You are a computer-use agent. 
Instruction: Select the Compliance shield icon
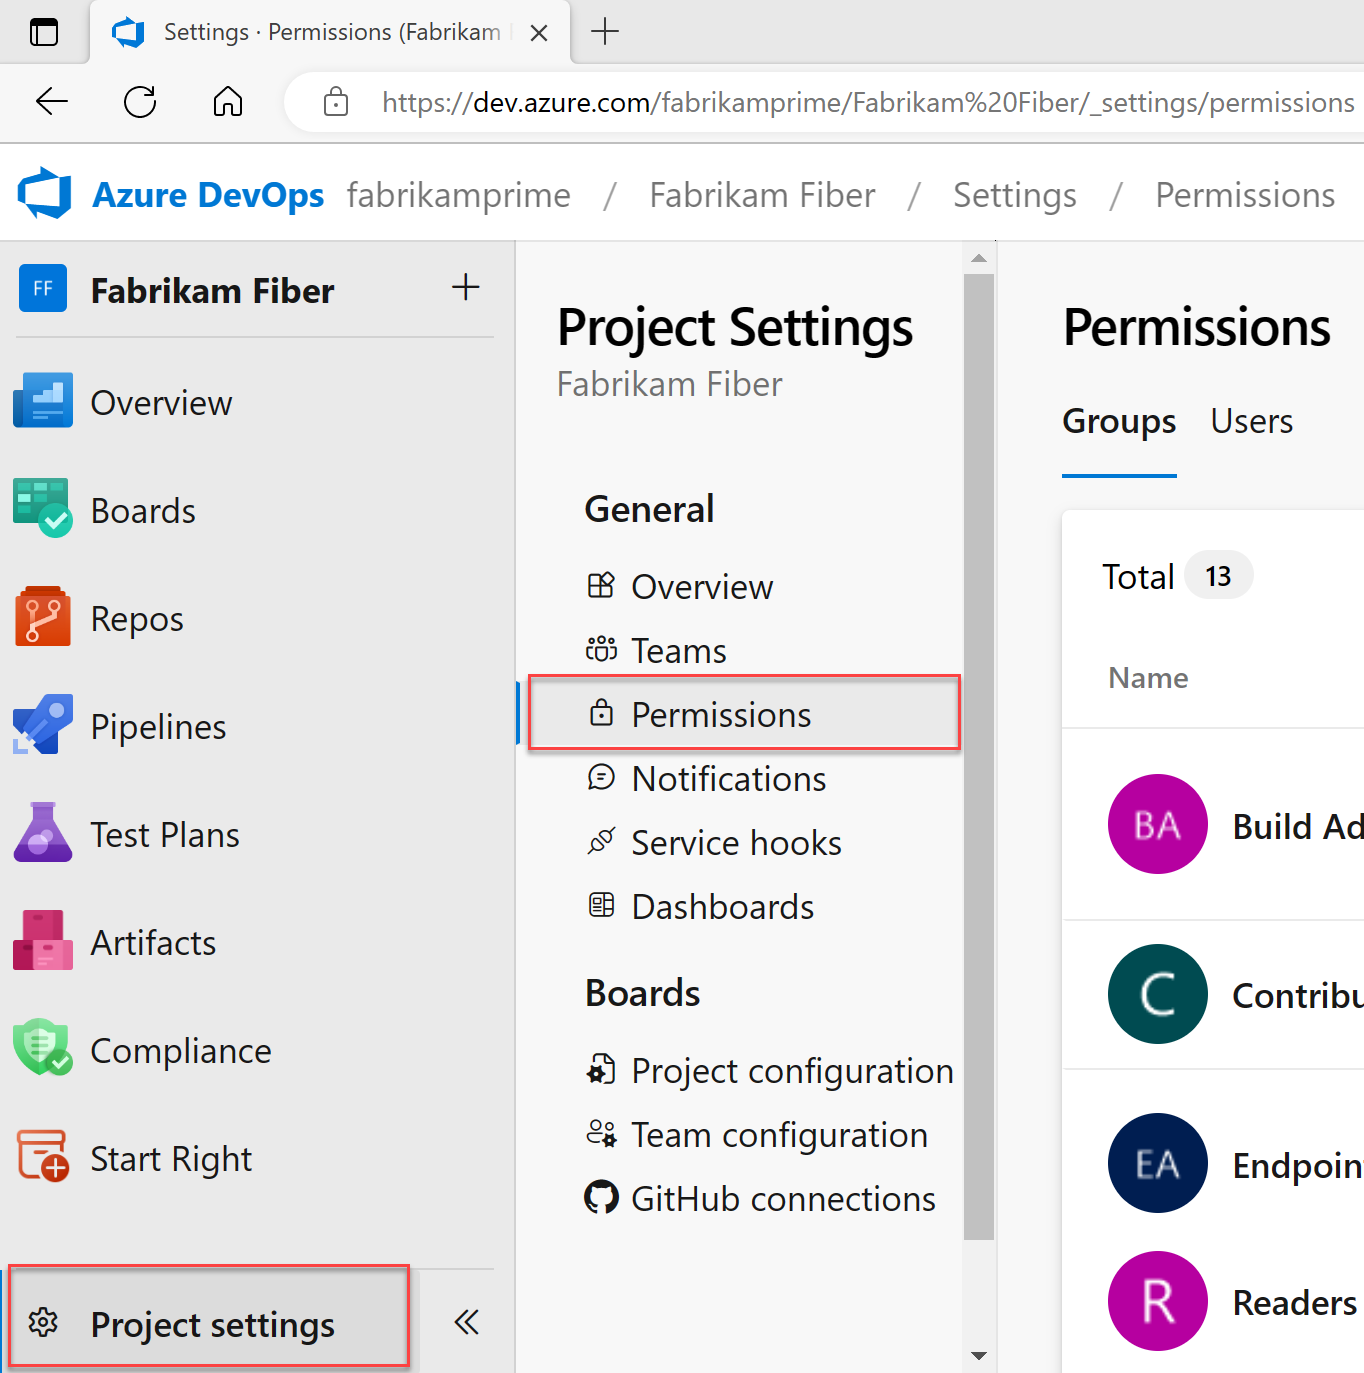[x=42, y=1048]
